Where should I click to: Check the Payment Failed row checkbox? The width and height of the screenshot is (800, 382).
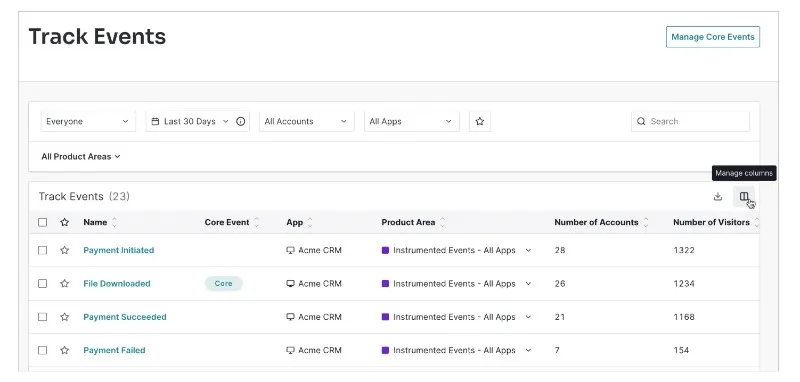(42, 350)
